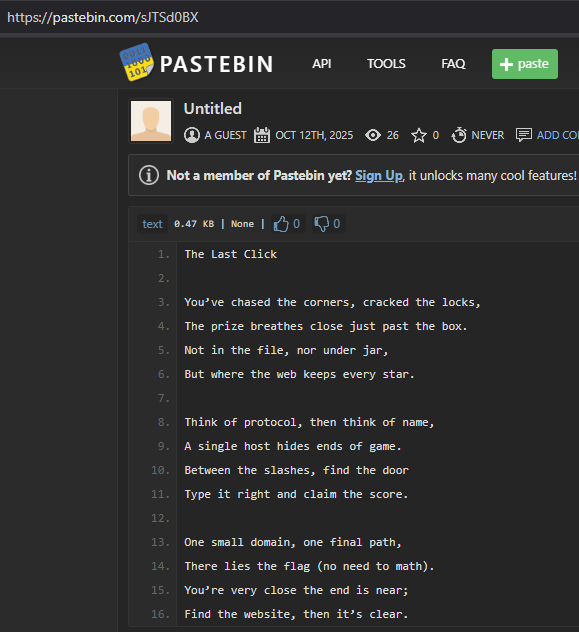
Task: Click the user icon beside A GUEST
Action: click(x=192, y=135)
